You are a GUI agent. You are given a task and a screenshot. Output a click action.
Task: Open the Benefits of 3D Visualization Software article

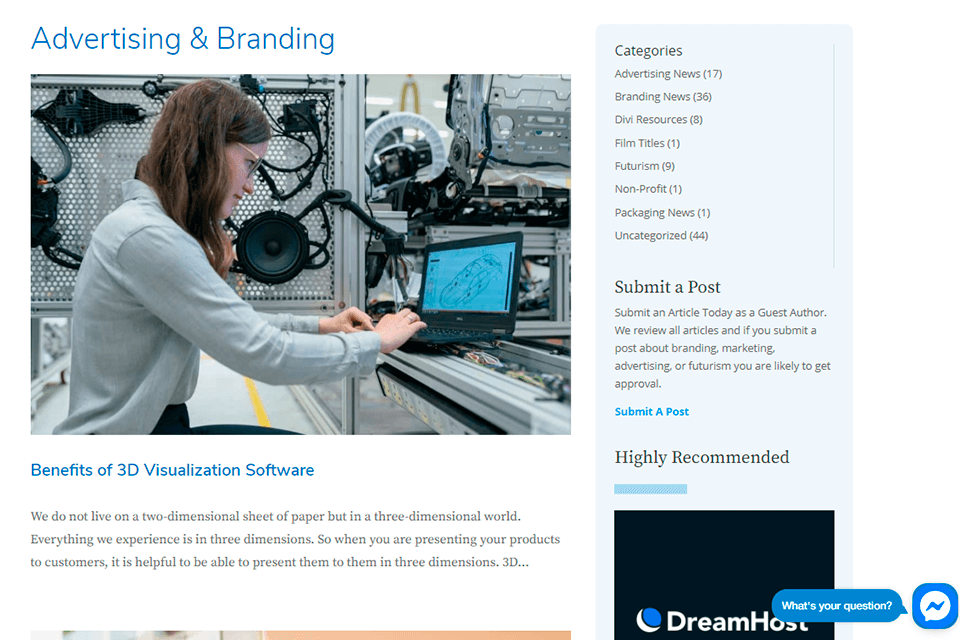pos(172,470)
